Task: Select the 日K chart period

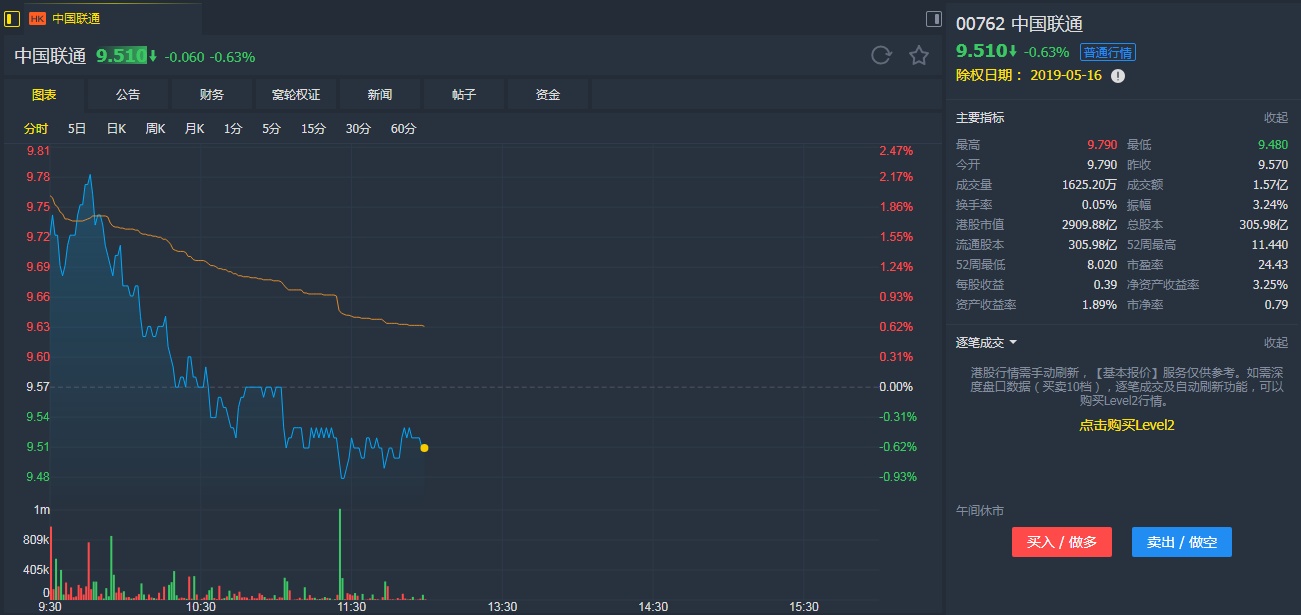Action: click(x=116, y=129)
